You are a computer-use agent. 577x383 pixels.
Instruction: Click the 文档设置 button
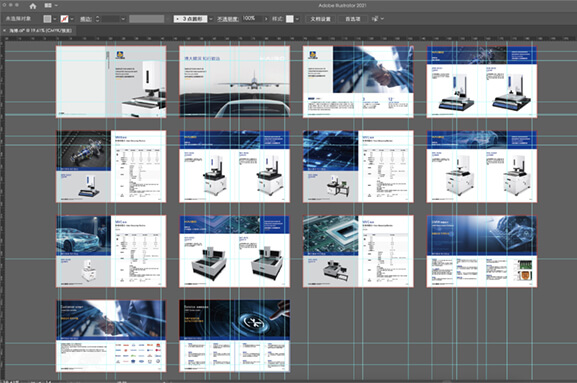coord(320,19)
